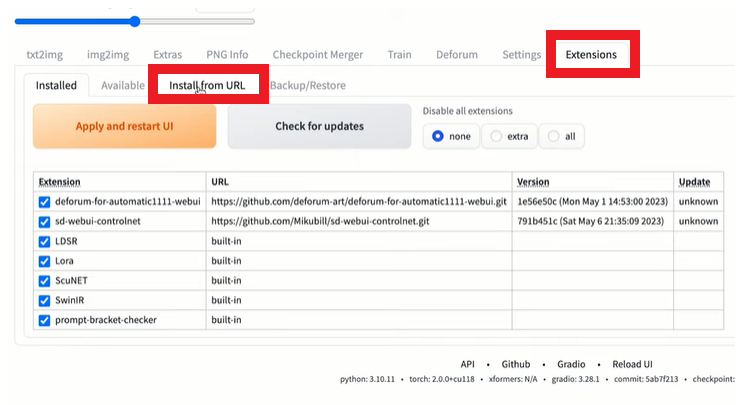Click the controlnet row 'unknown' update cell
Image resolution: width=746 pixels, height=405 pixels.
[698, 221]
